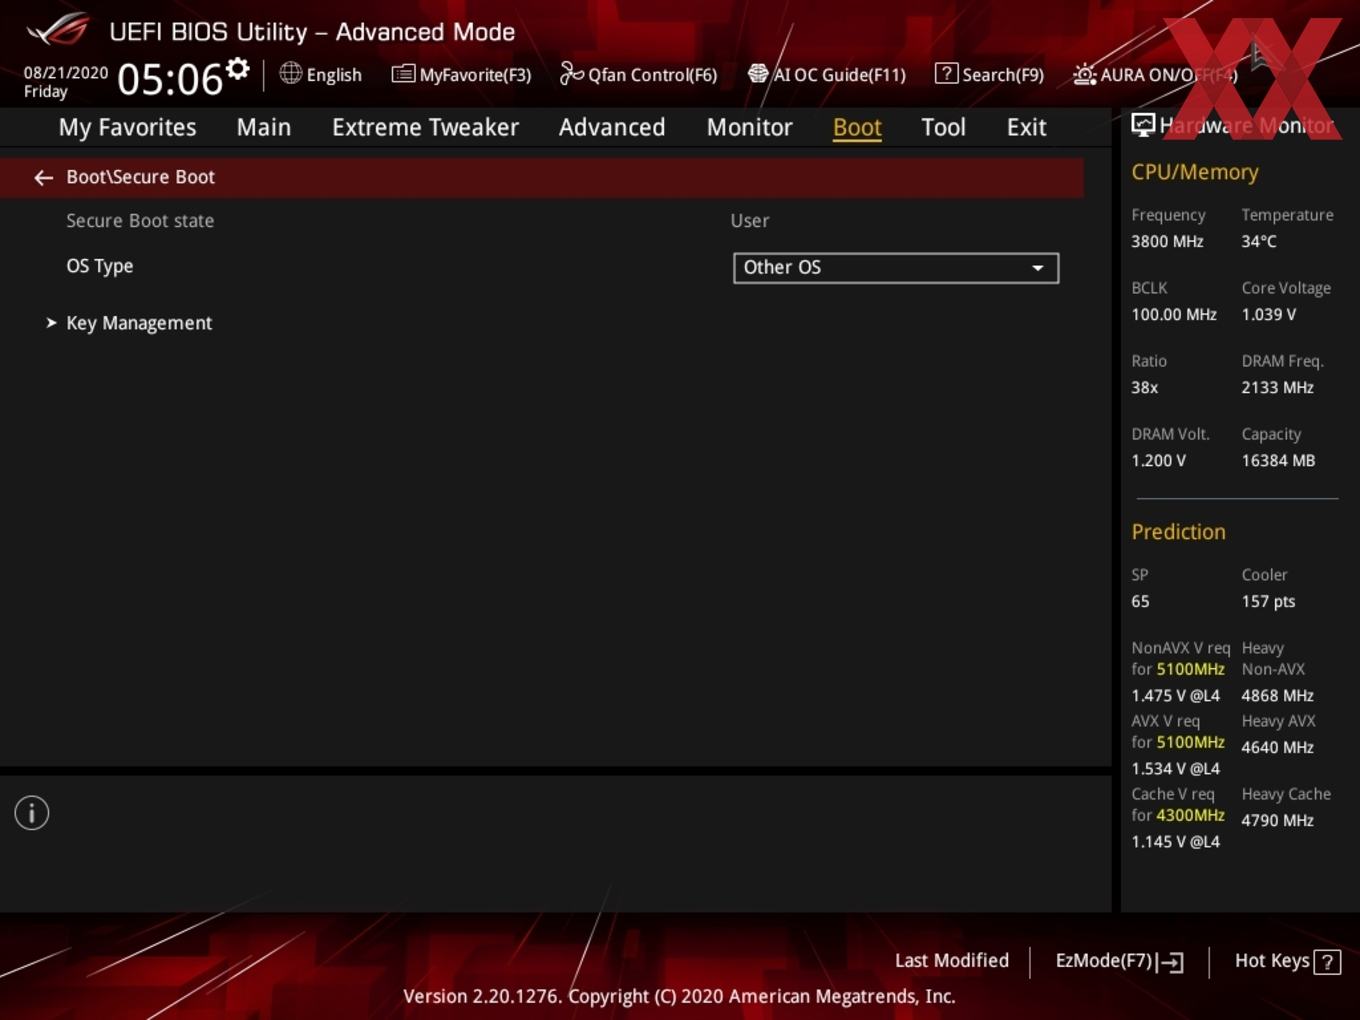Click the 1.534 V @L4 value

click(x=1176, y=769)
